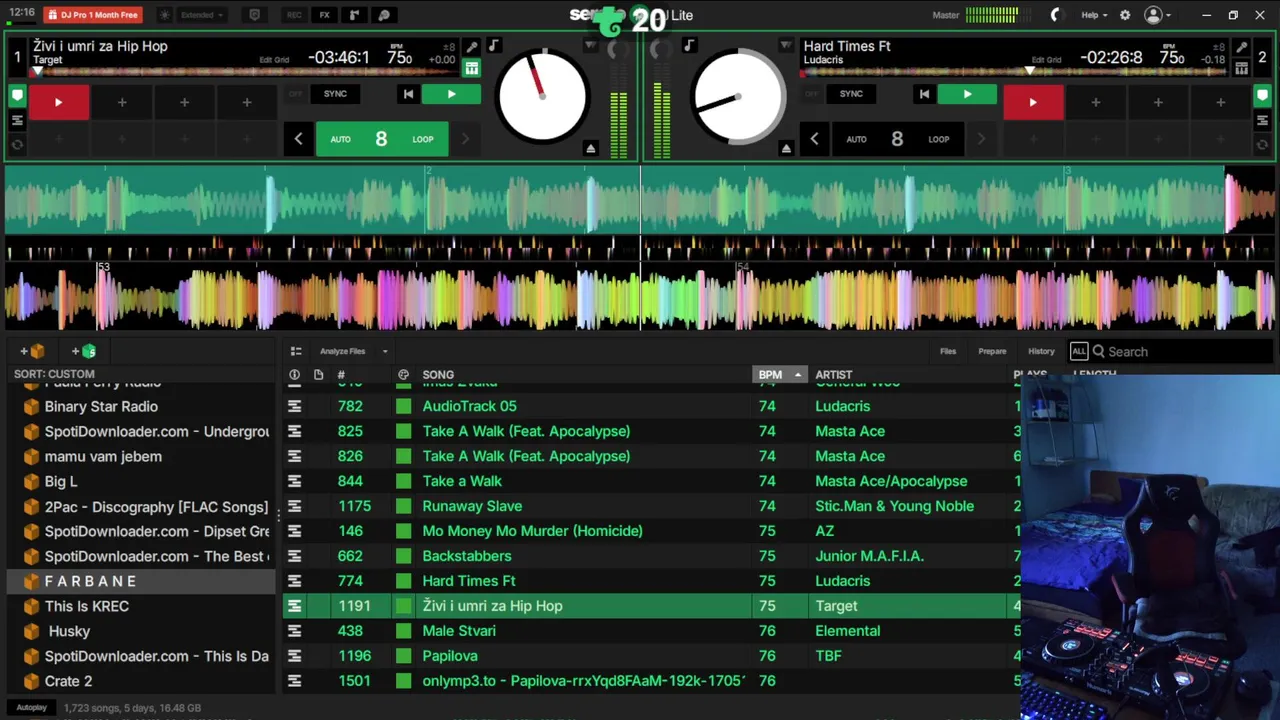Viewport: 1280px width, 720px height.
Task: Open deck 1 channel dropdown triangle
Action: point(590,45)
